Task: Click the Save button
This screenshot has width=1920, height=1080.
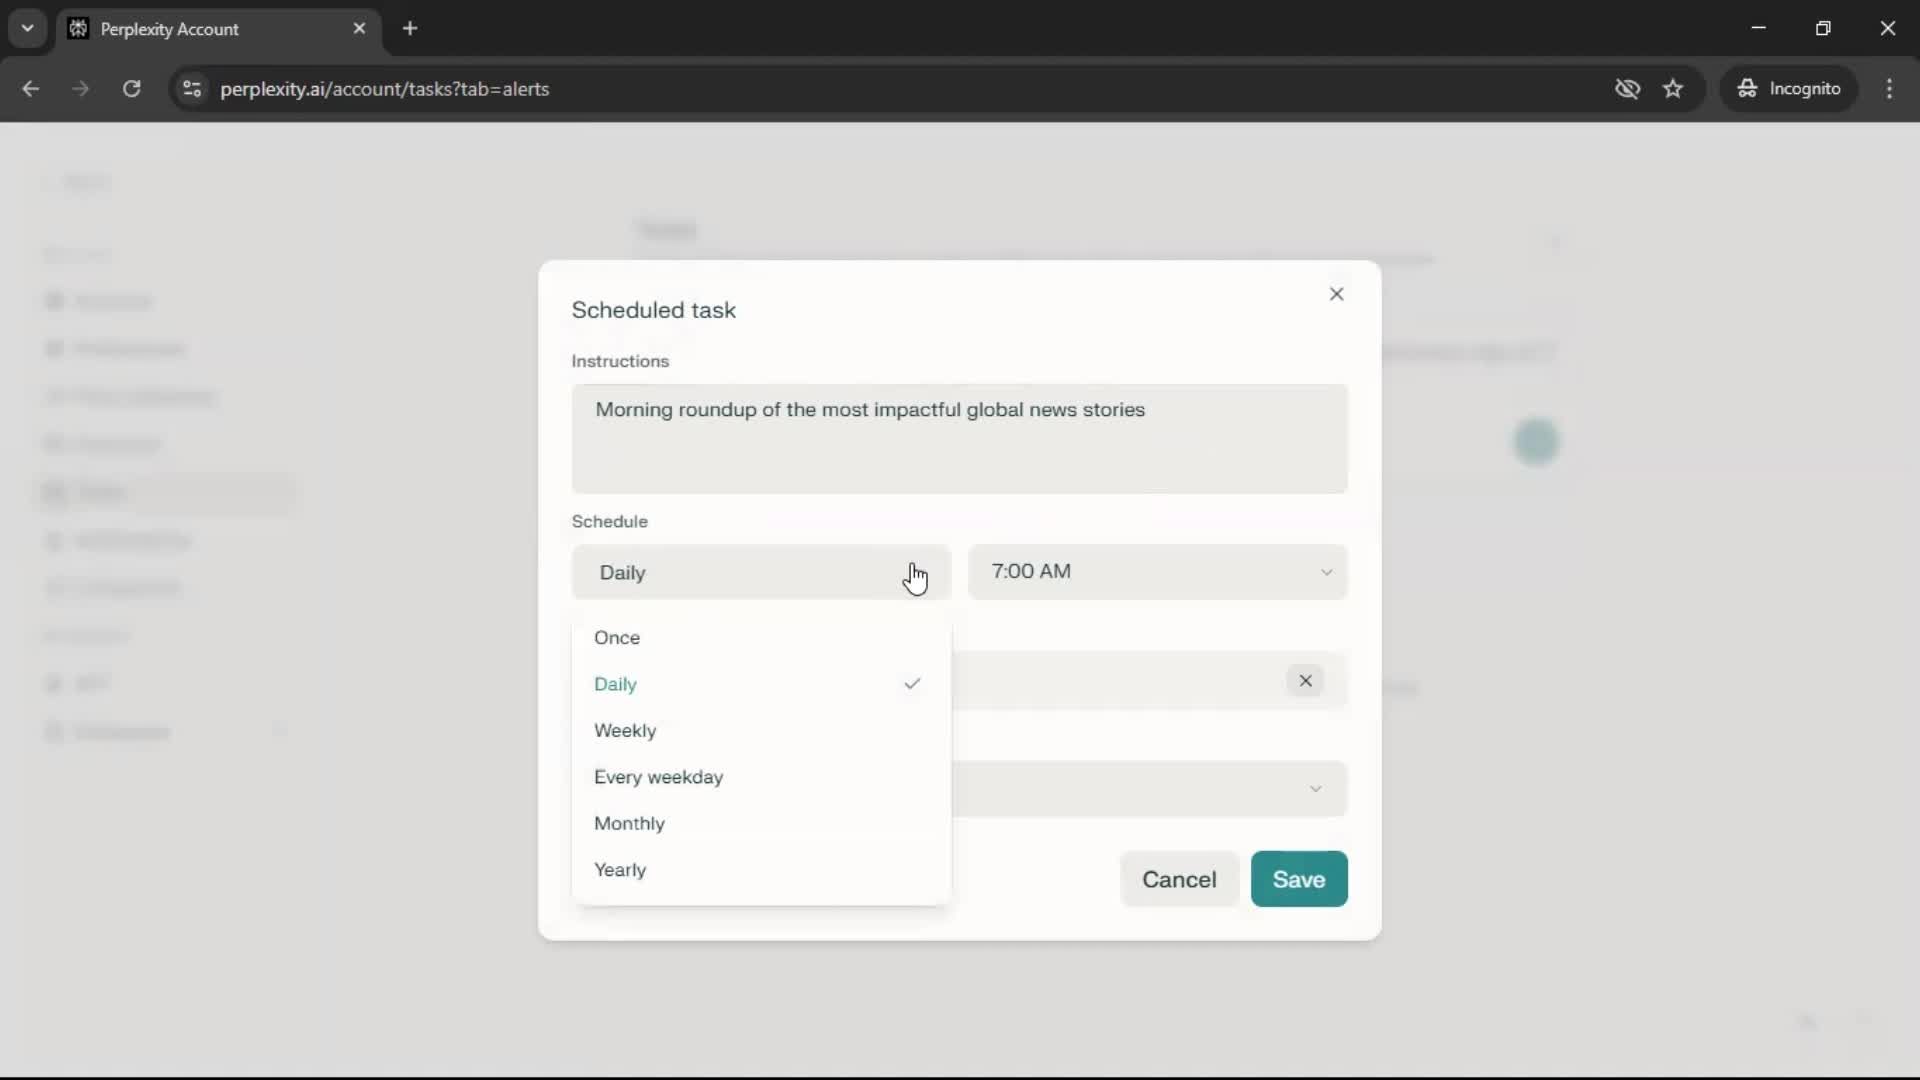Action: point(1298,879)
